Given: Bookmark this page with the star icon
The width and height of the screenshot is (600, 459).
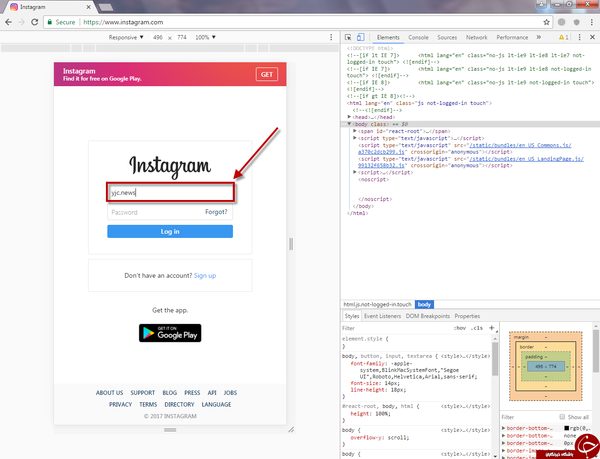Looking at the screenshot, I should (x=546, y=22).
